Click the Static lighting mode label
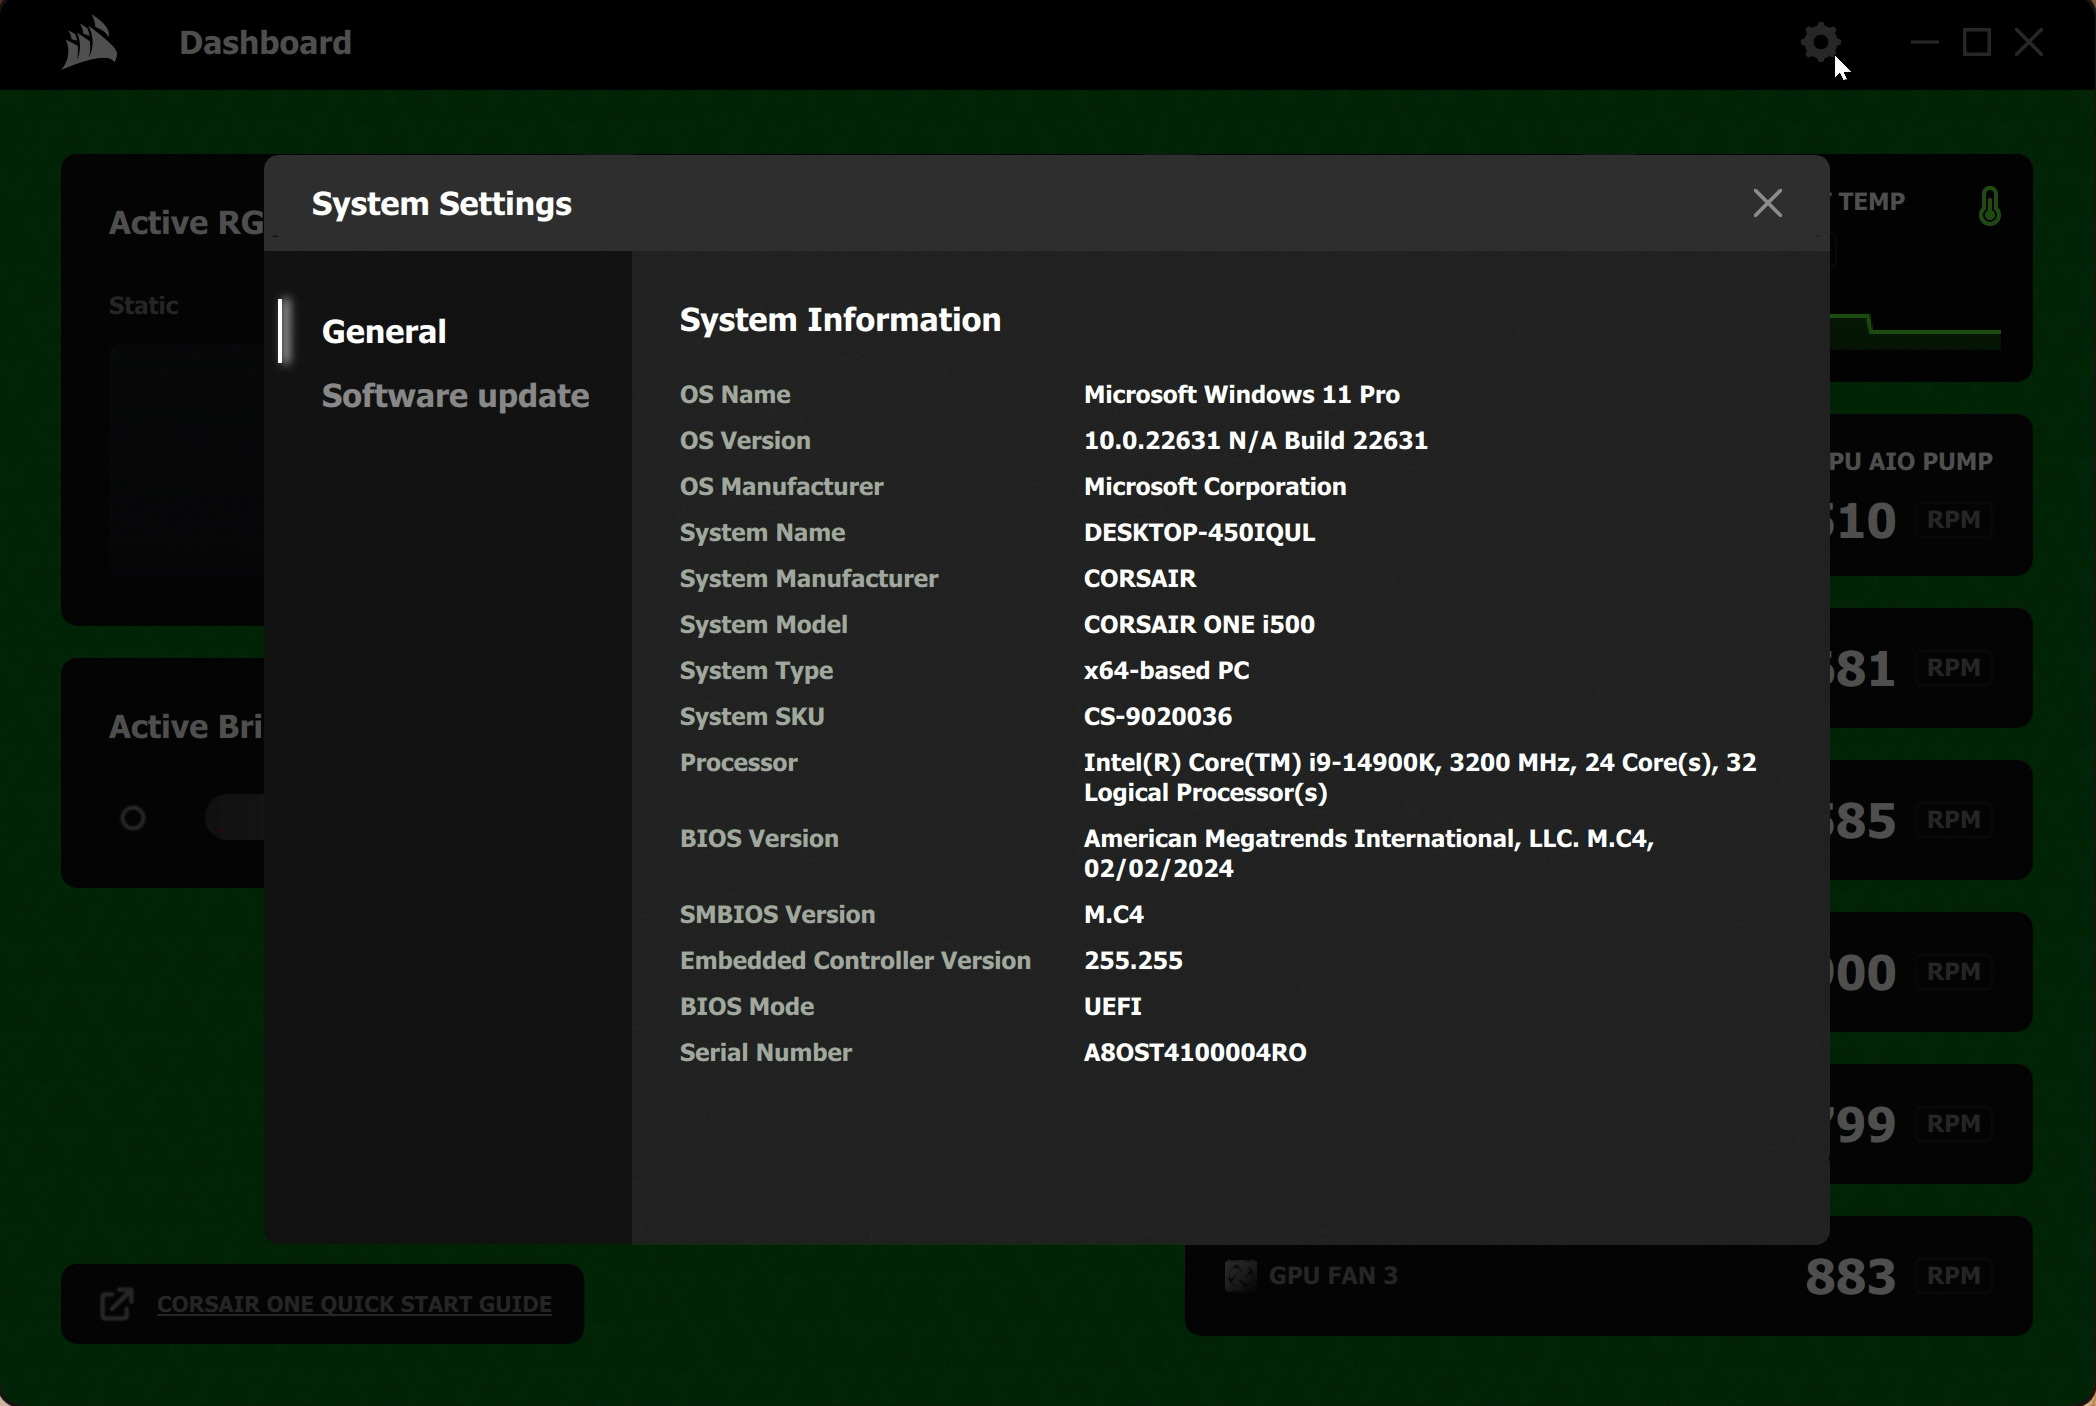 pyautogui.click(x=144, y=306)
